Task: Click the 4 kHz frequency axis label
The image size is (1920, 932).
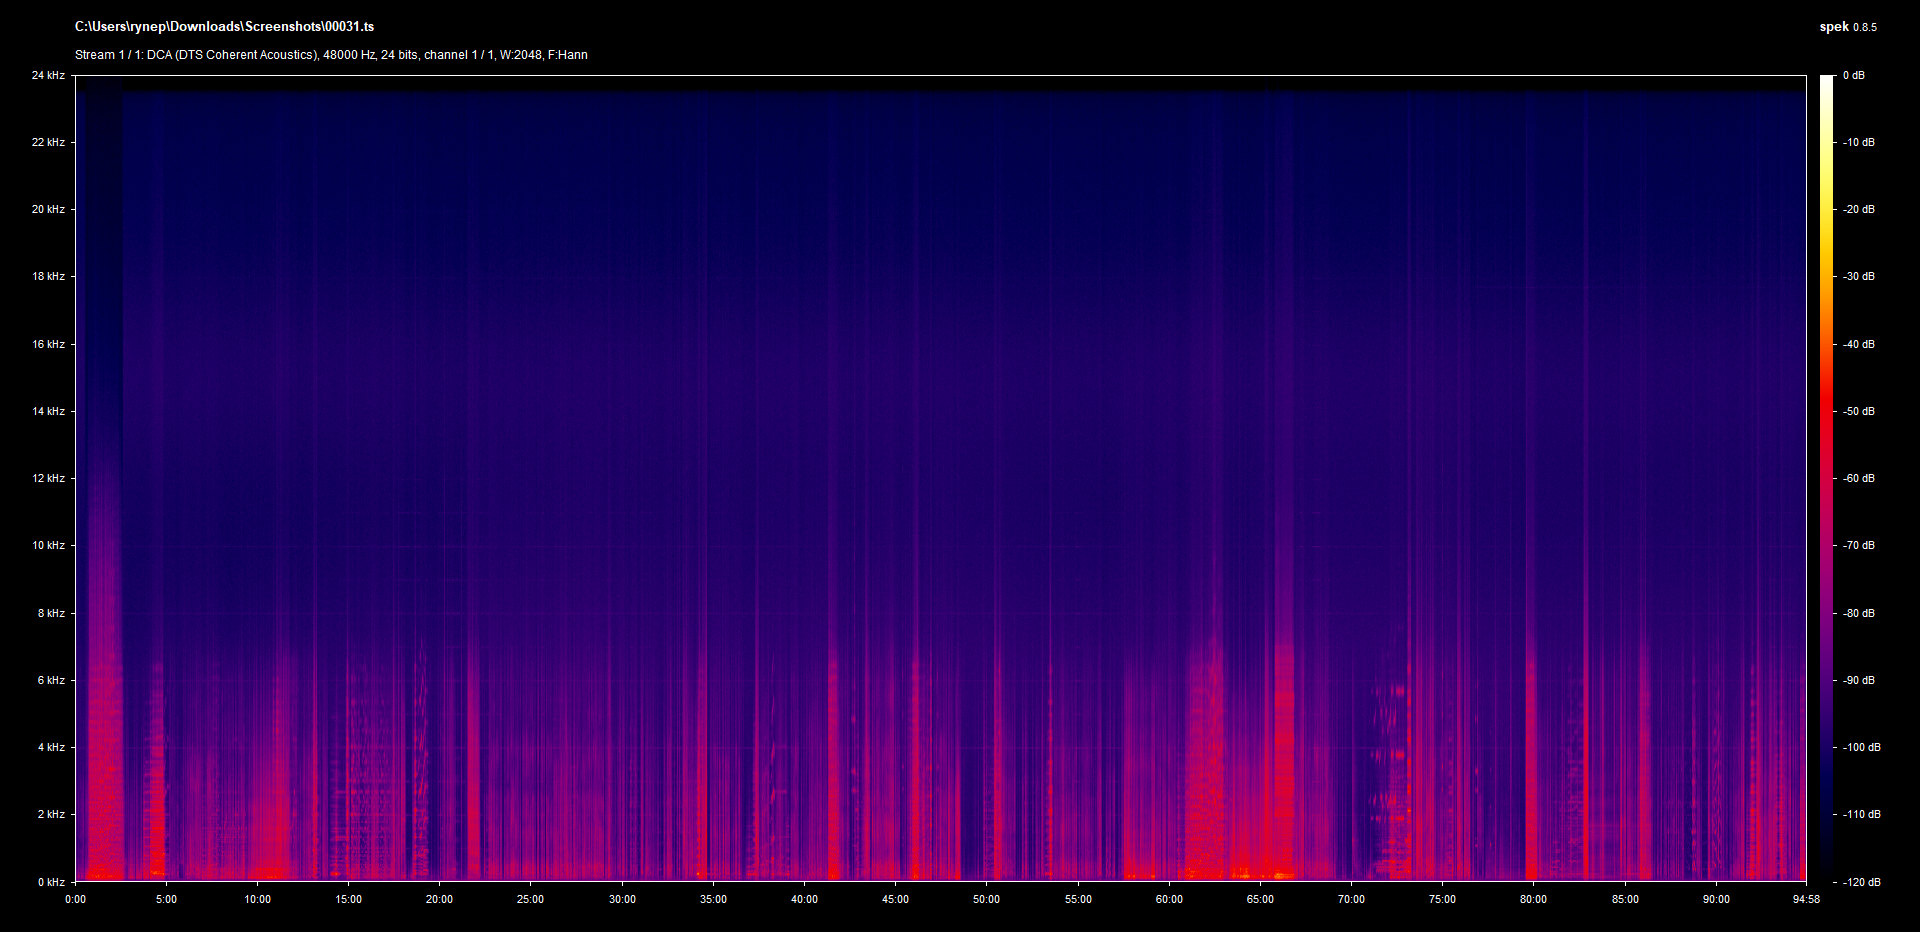Action: 51,747
